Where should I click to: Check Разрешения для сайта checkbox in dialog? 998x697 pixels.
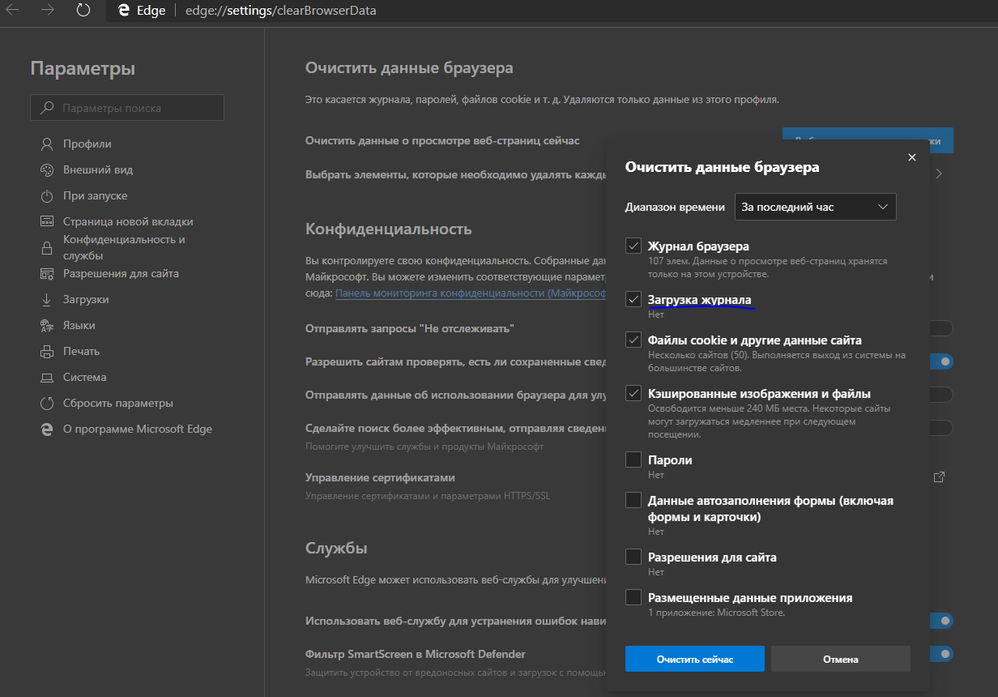[633, 557]
